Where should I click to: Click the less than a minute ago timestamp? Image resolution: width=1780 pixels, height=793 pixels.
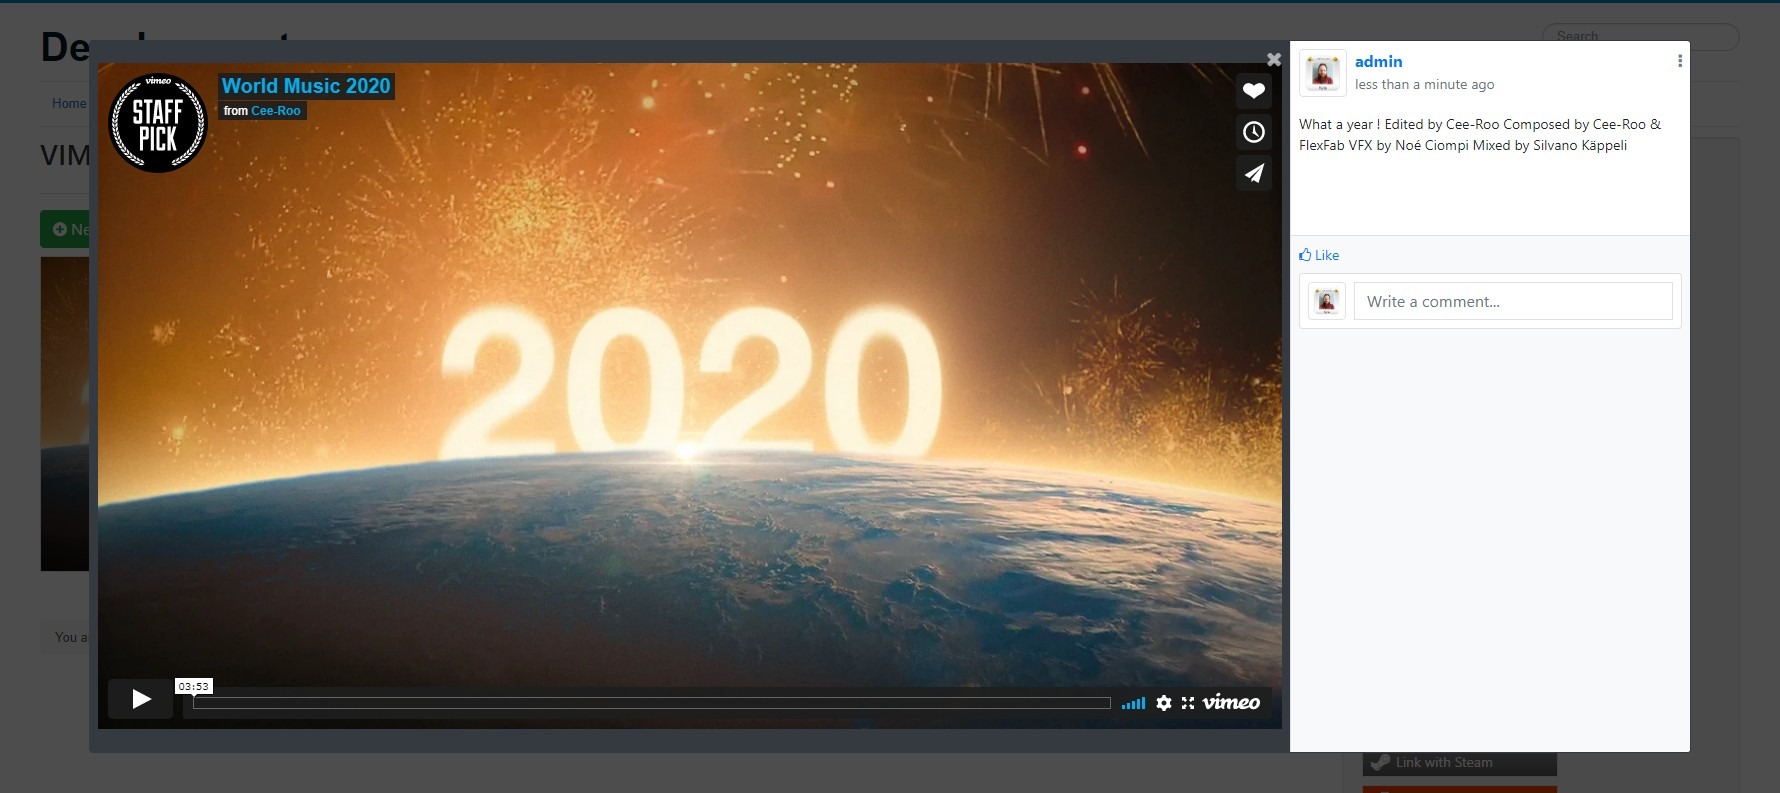(x=1424, y=85)
